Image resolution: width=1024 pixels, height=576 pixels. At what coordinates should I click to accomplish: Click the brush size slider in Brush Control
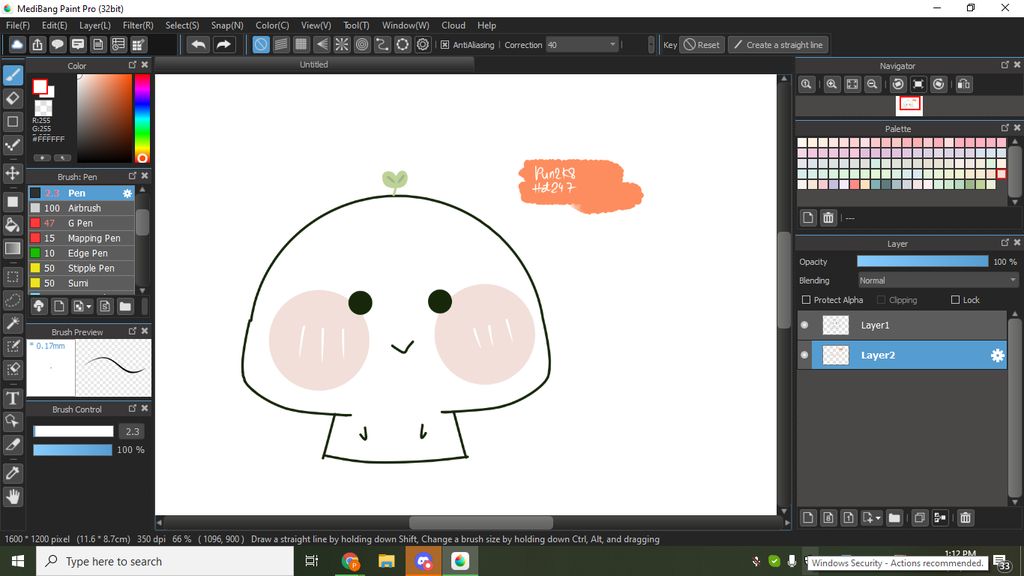73,431
